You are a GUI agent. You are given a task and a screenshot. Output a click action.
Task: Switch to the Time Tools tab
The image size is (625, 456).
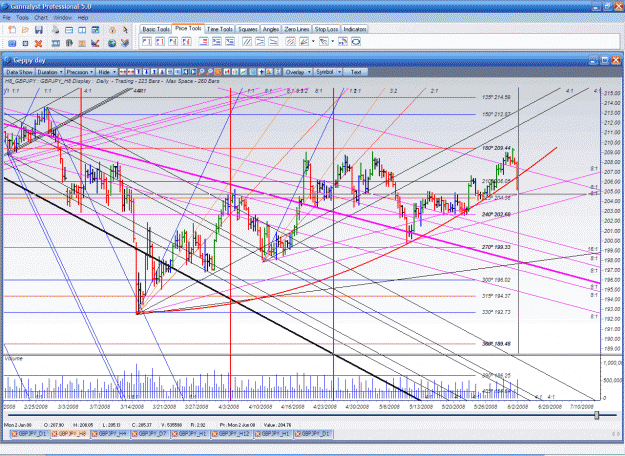pyautogui.click(x=220, y=29)
